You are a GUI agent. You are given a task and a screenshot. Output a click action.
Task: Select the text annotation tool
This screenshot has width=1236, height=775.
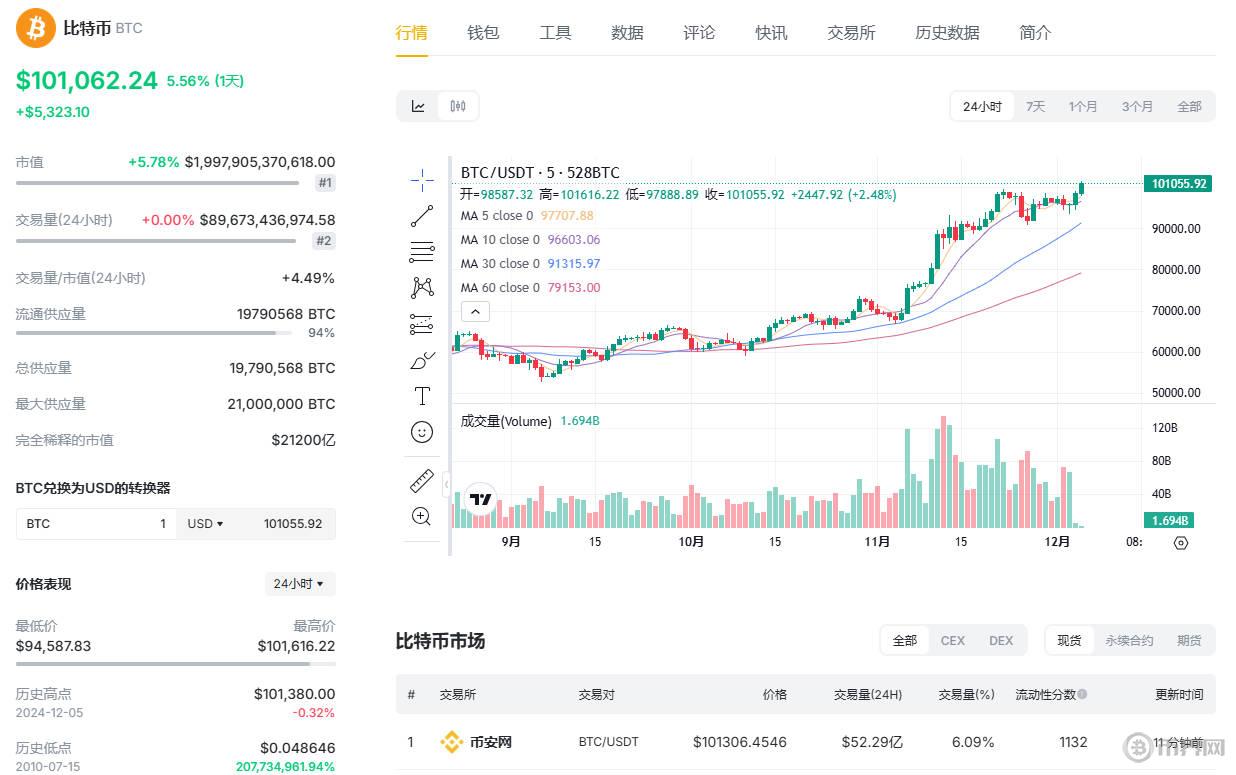422,396
